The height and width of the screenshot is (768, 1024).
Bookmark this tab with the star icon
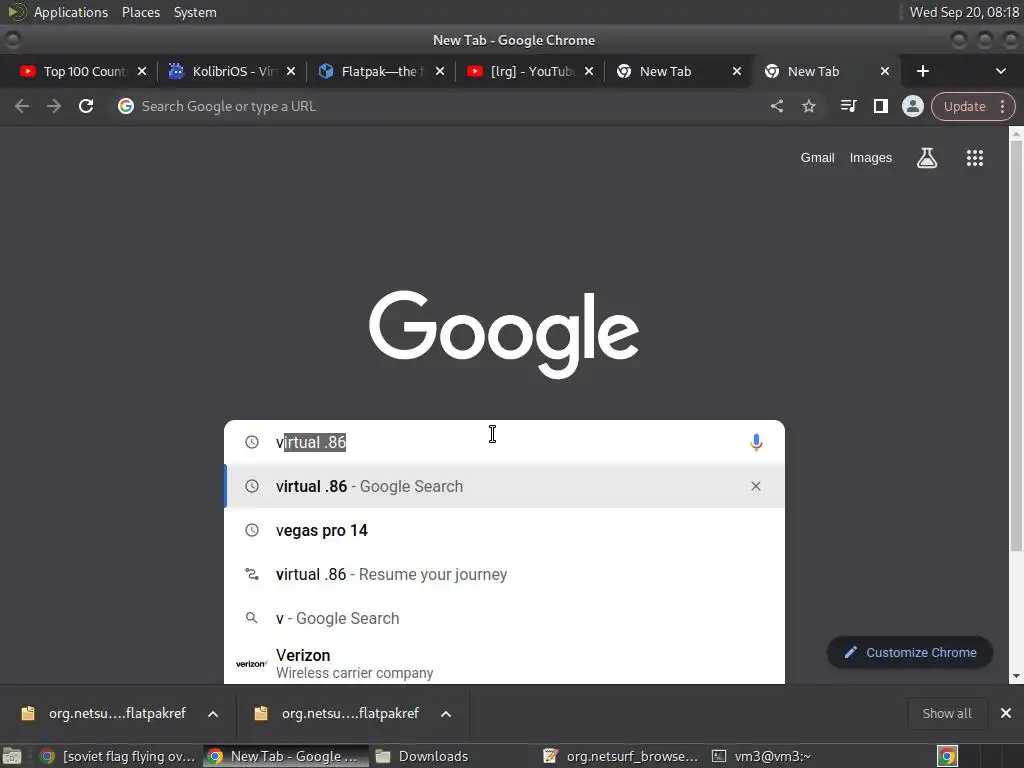(809, 106)
